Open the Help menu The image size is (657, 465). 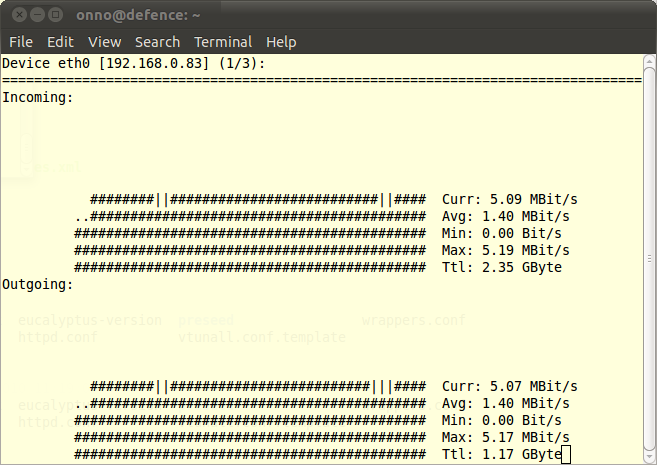coord(281,42)
